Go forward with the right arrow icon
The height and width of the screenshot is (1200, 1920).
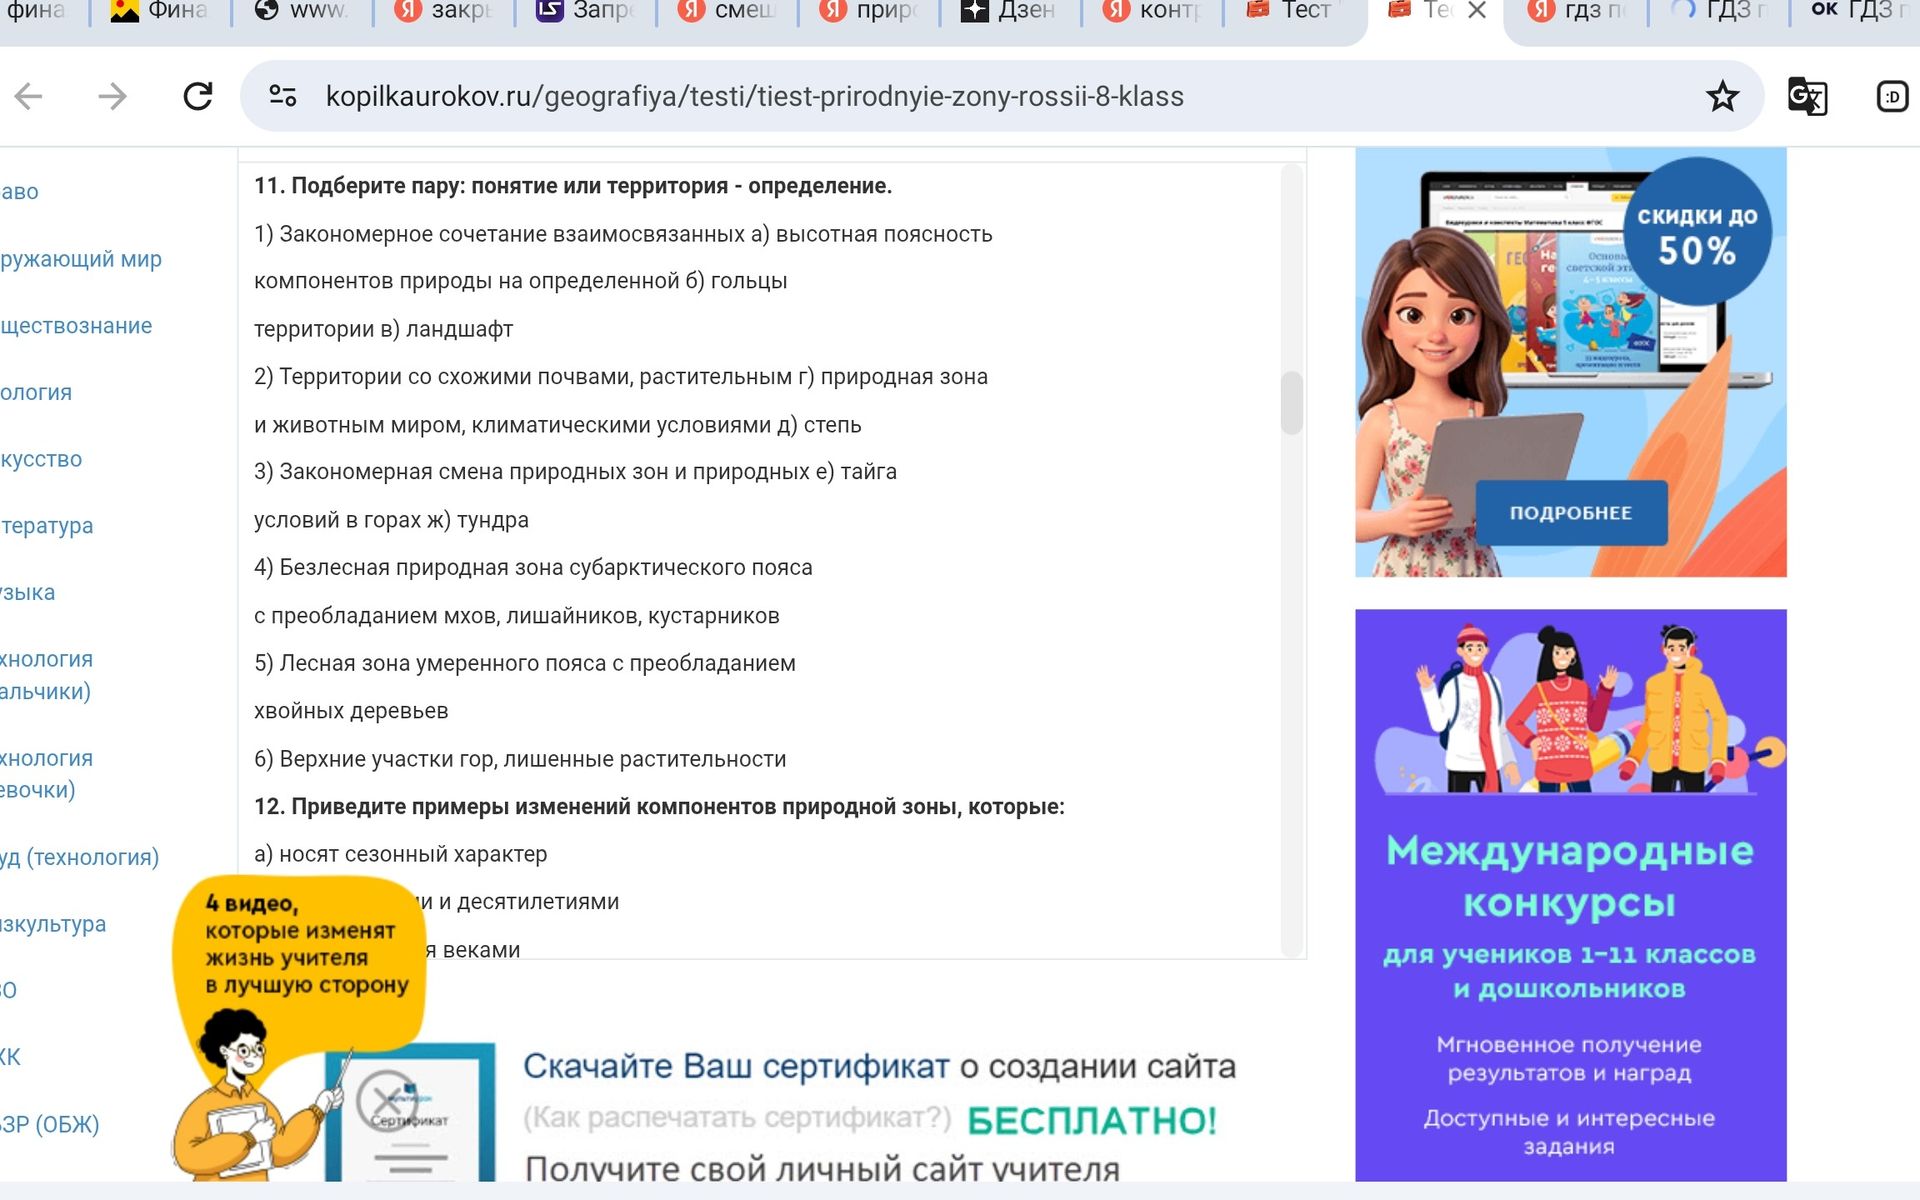113,96
